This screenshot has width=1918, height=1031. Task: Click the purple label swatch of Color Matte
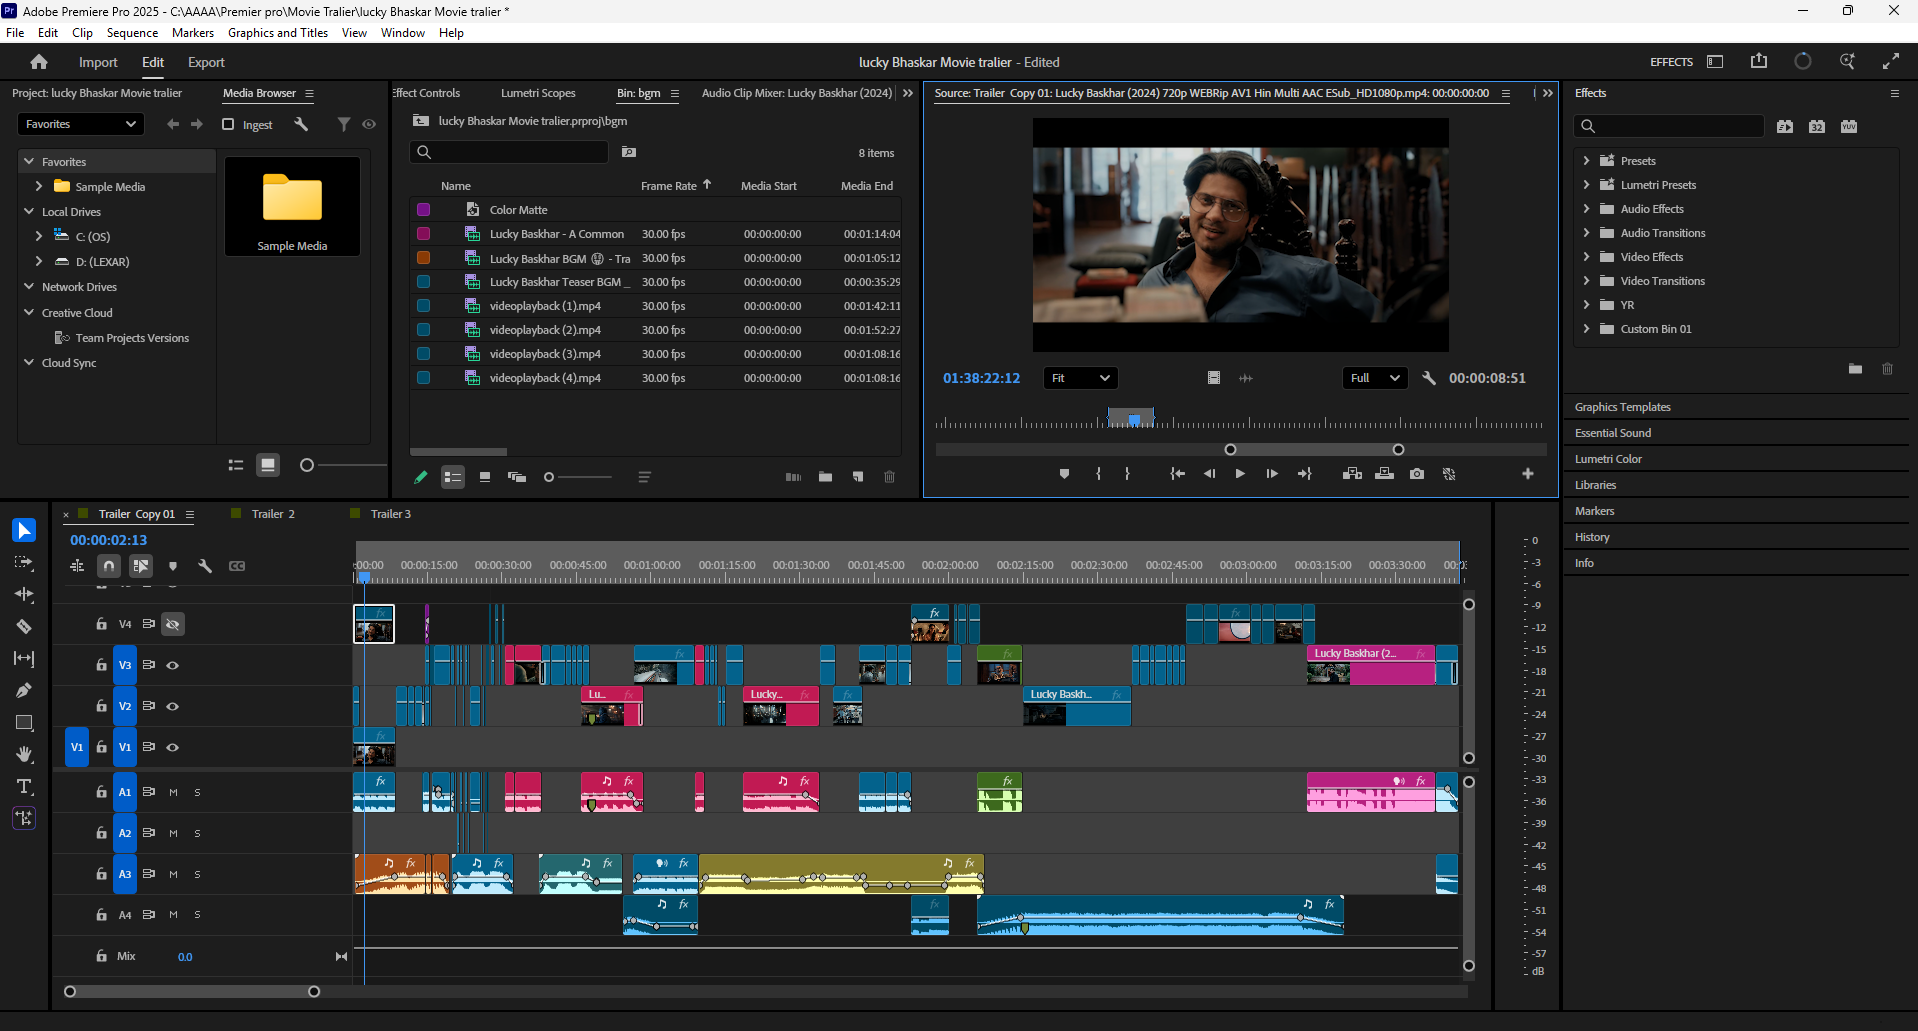(x=423, y=210)
